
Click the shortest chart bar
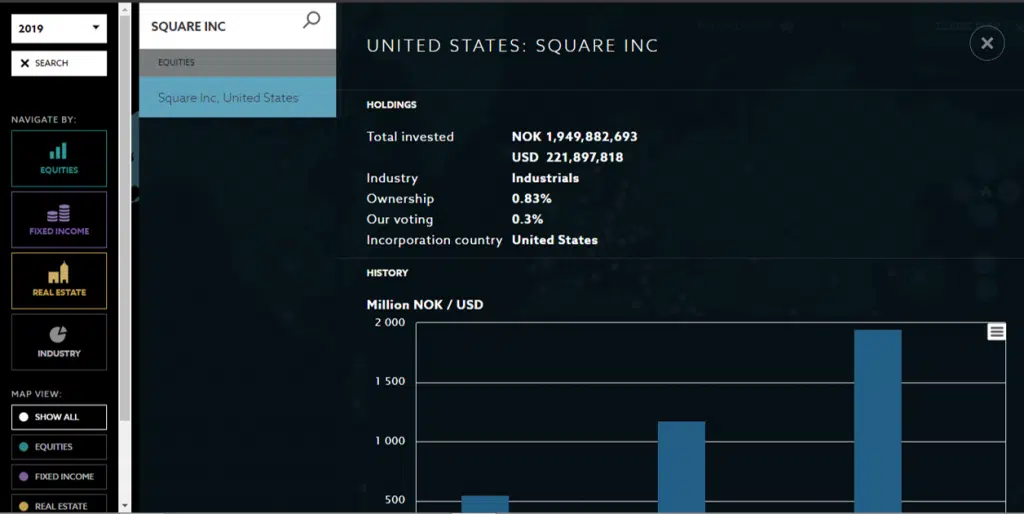[485, 504]
